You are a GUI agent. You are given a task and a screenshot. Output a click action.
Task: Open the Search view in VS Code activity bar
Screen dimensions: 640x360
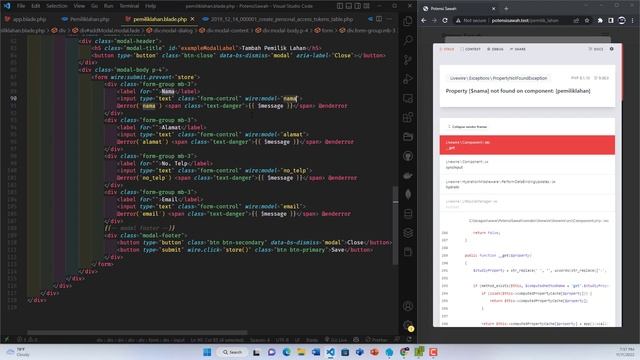click(x=408, y=40)
